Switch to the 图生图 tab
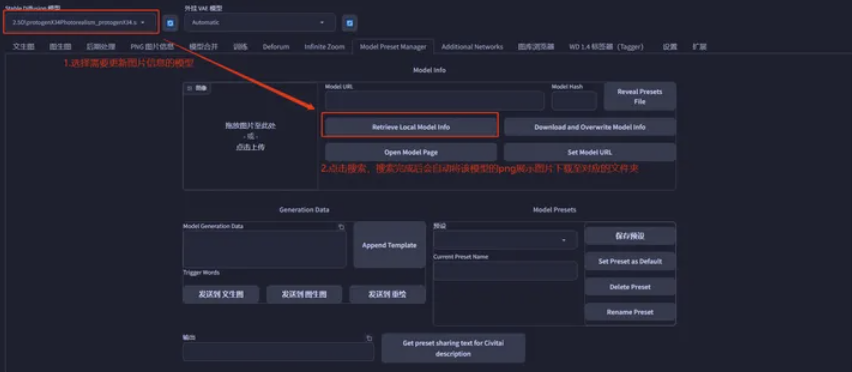The height and width of the screenshot is (372, 852). coord(60,47)
